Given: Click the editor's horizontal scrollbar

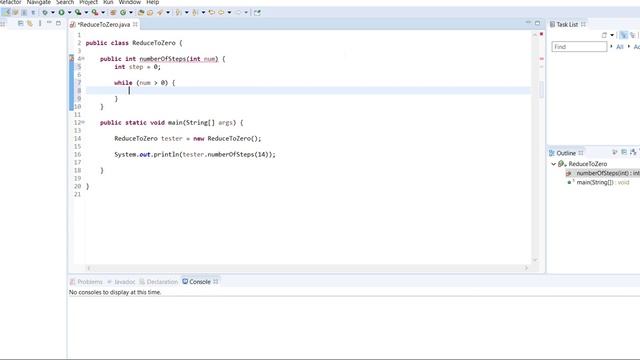Looking at the screenshot, I should 307,268.
